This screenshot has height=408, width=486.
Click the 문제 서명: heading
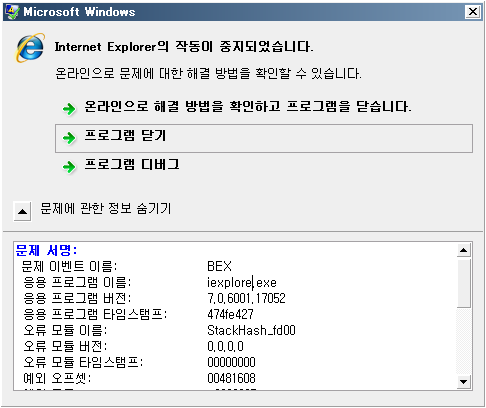point(46,250)
